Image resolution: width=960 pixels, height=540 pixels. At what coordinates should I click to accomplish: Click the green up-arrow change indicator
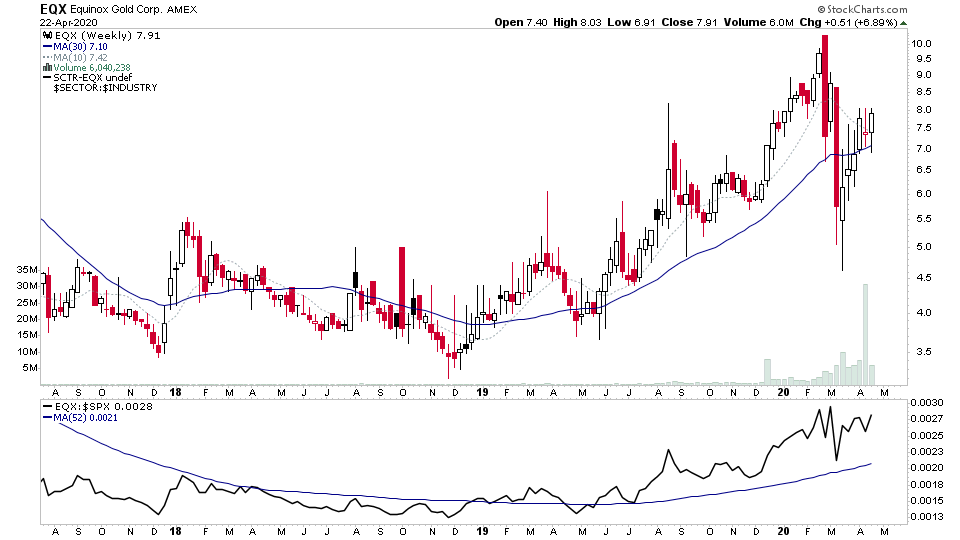coord(904,23)
